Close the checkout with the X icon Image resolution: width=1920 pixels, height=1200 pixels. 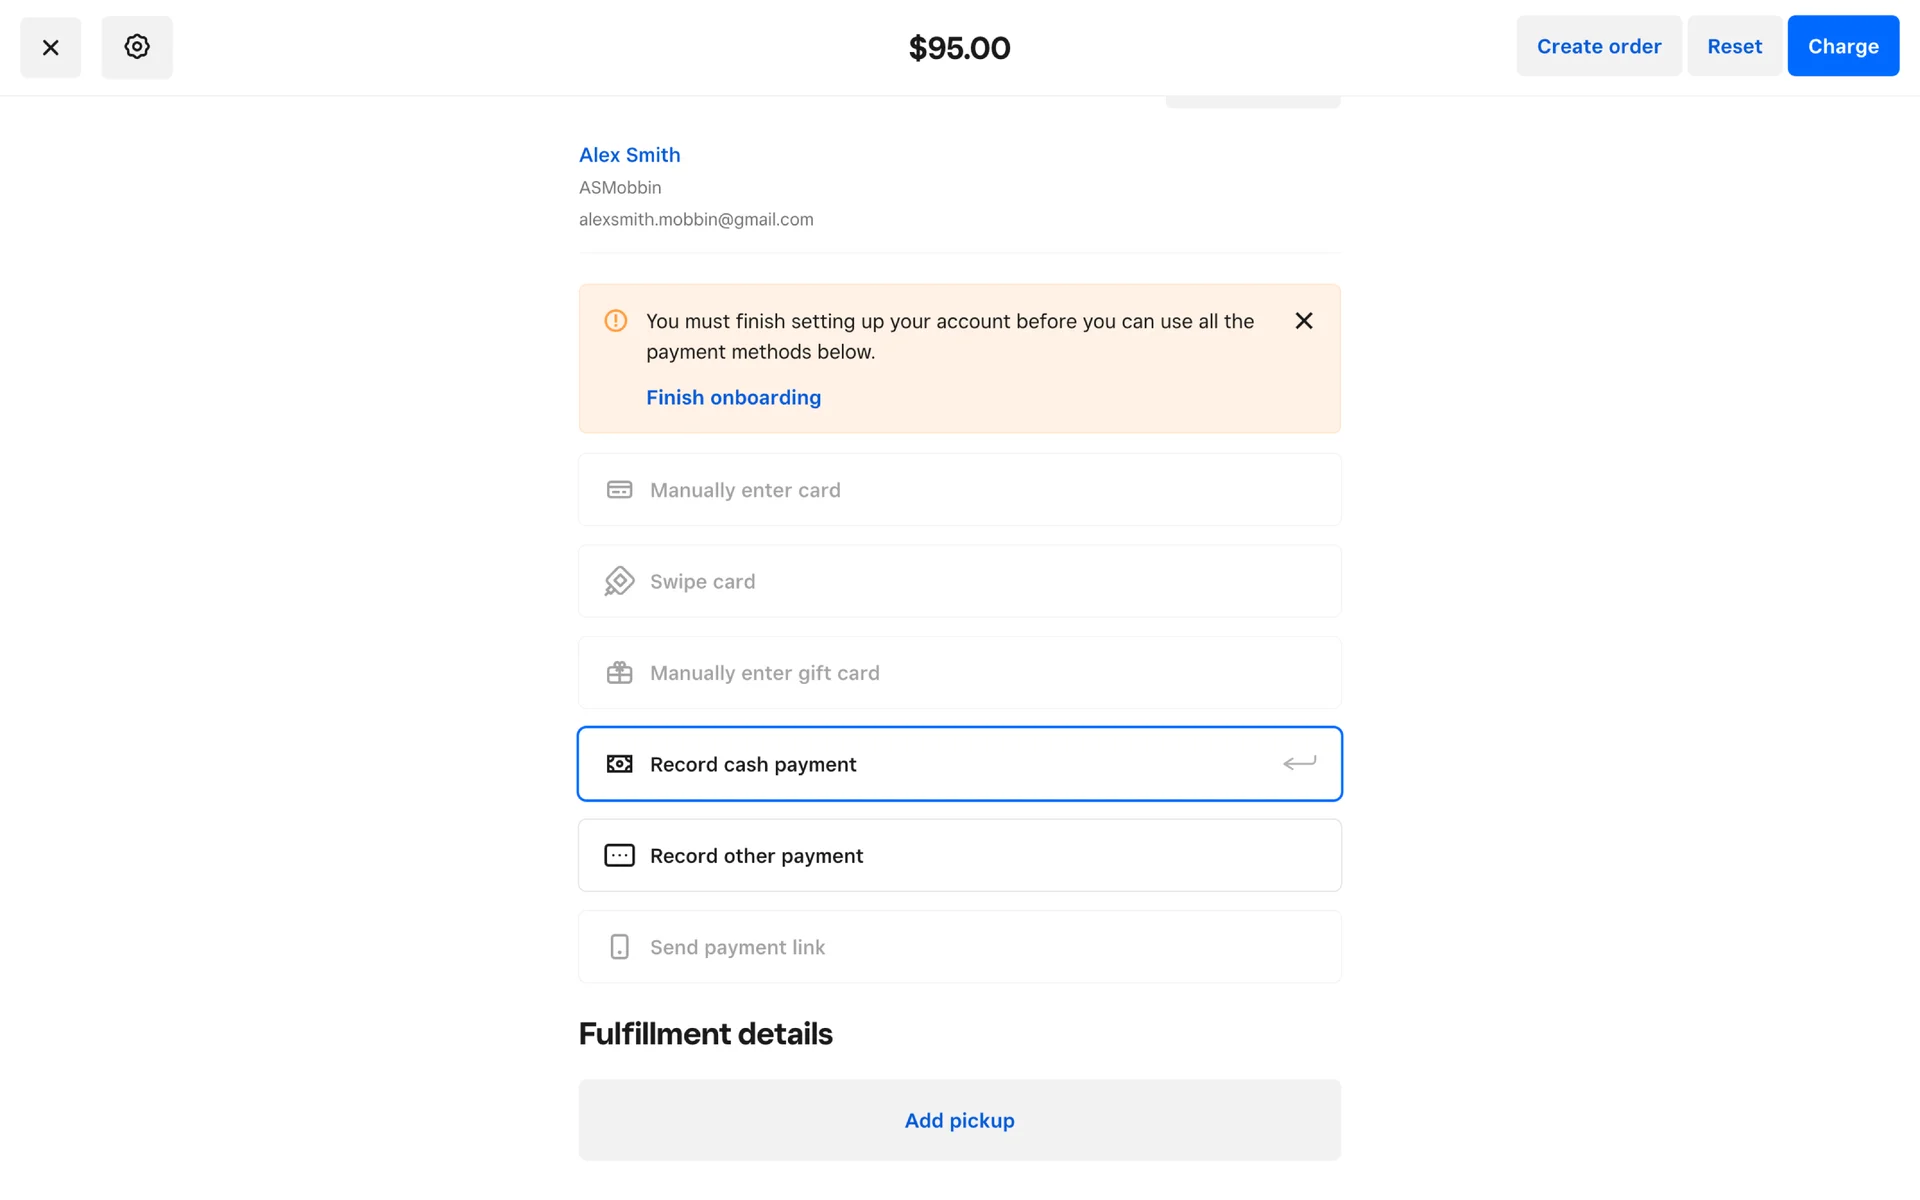(50, 47)
